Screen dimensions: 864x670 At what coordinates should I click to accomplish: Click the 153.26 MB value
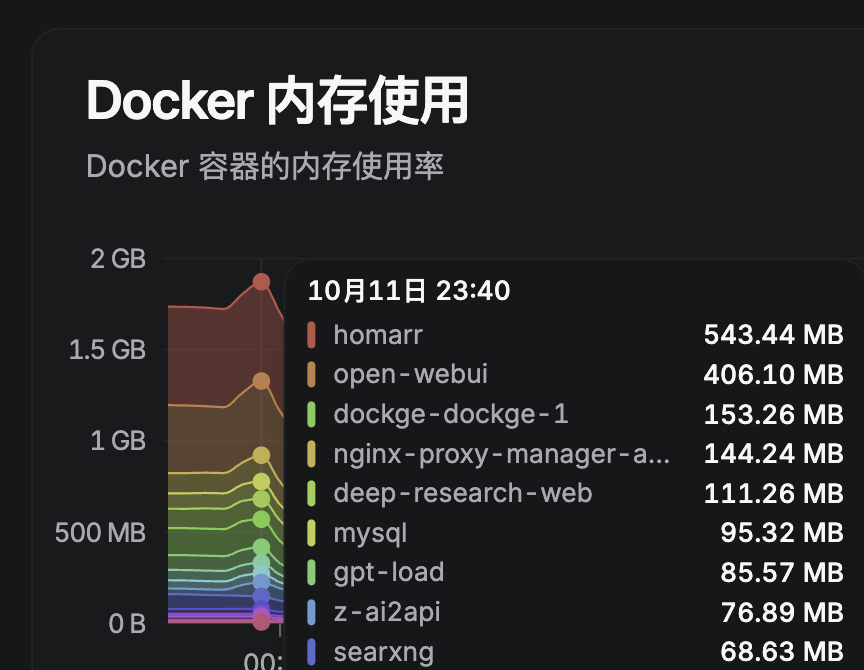pyautogui.click(x=774, y=414)
